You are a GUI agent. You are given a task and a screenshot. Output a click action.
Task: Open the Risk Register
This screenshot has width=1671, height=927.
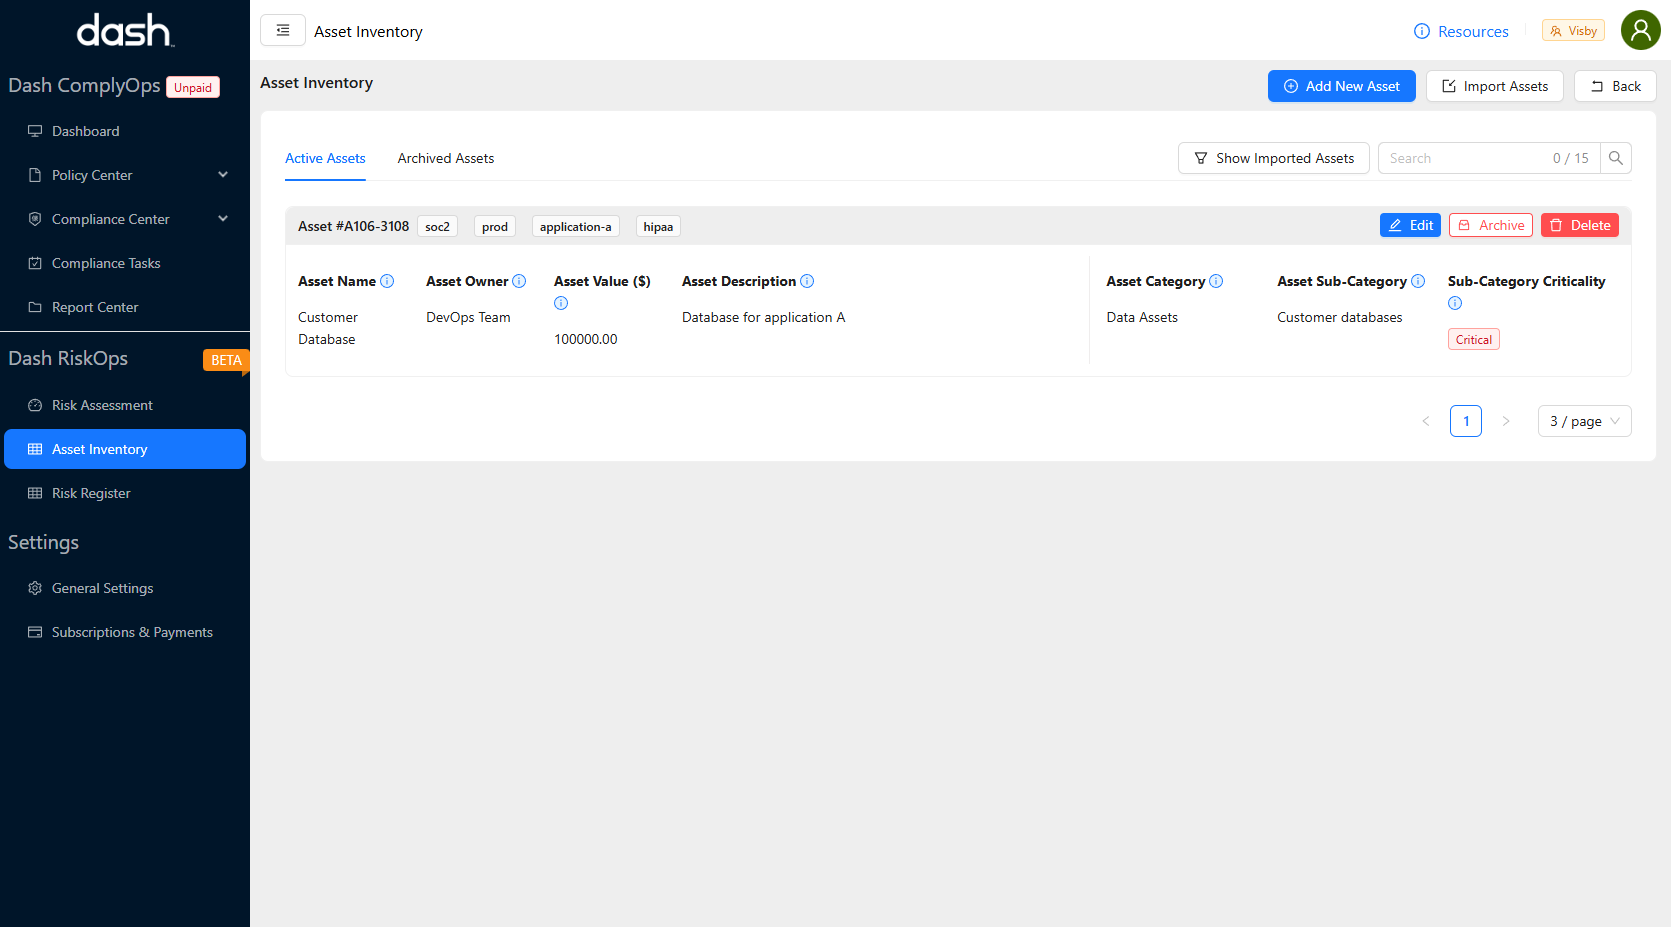[91, 493]
